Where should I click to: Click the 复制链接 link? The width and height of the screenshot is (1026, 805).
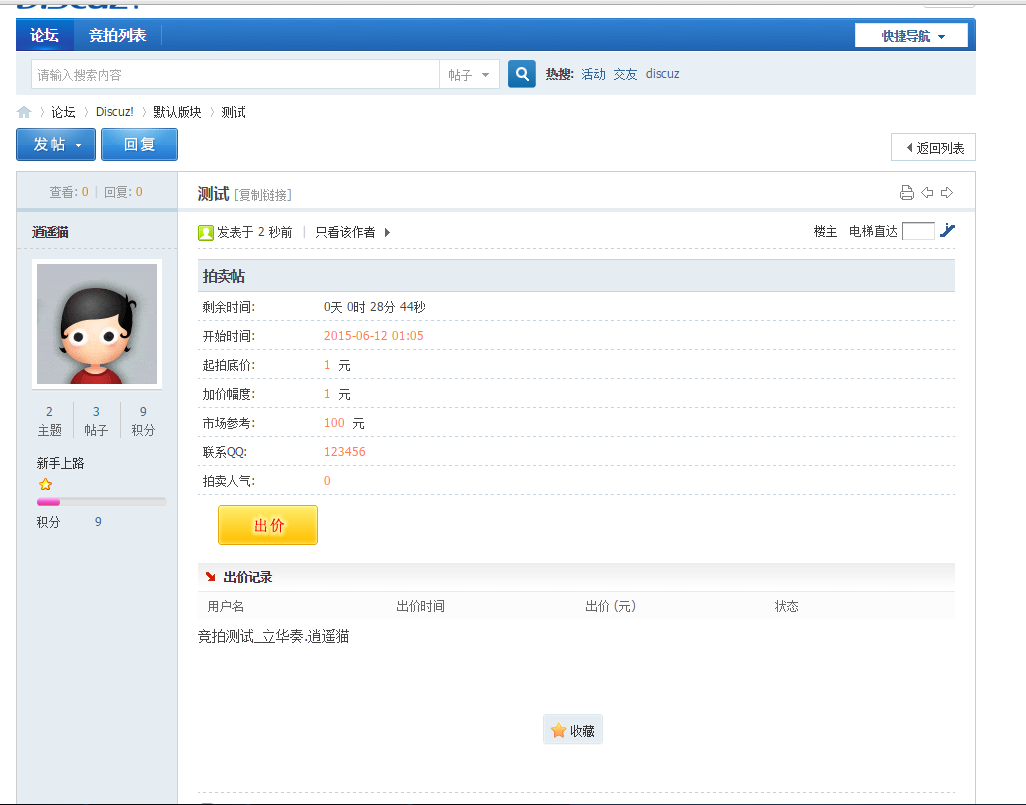[262, 195]
